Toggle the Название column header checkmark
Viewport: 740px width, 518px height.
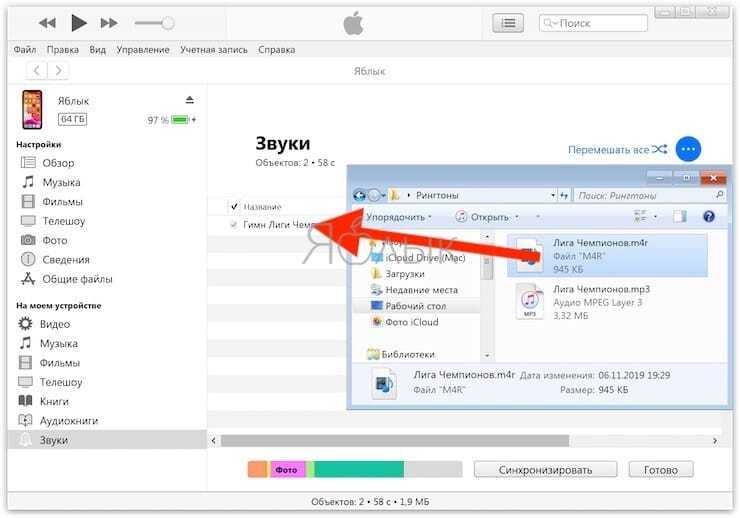[x=234, y=207]
